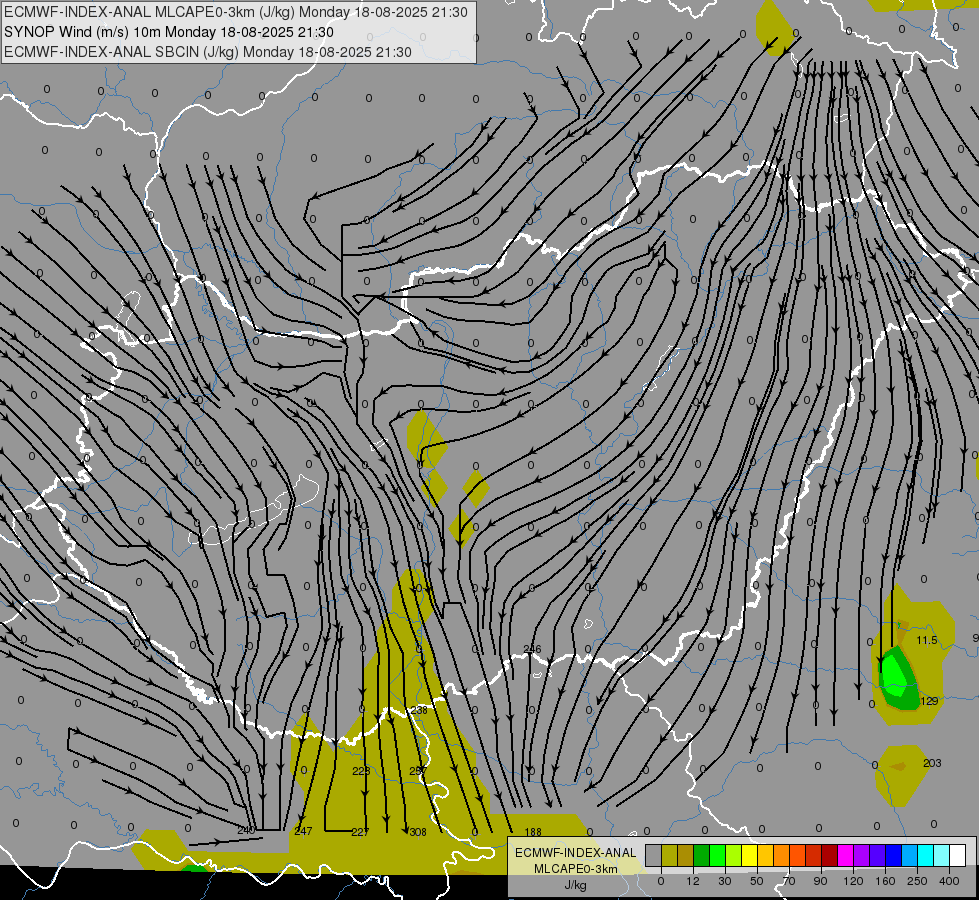Screen dimensions: 979x900
Task: Click the MLCAPE0-3km title line
Action: (x=236, y=12)
